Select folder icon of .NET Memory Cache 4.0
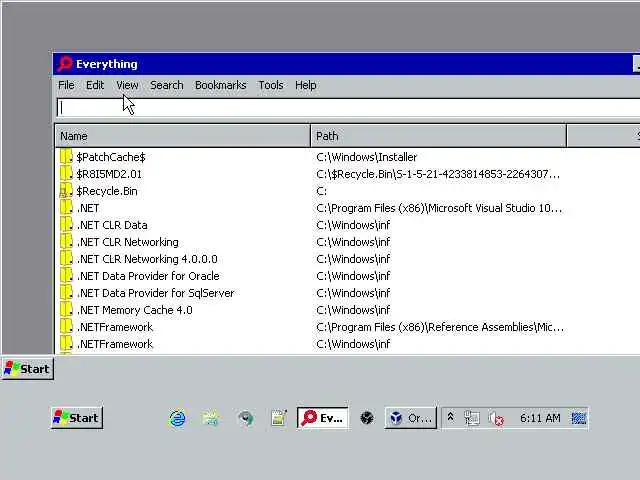This screenshot has height=480, width=640. (66, 310)
